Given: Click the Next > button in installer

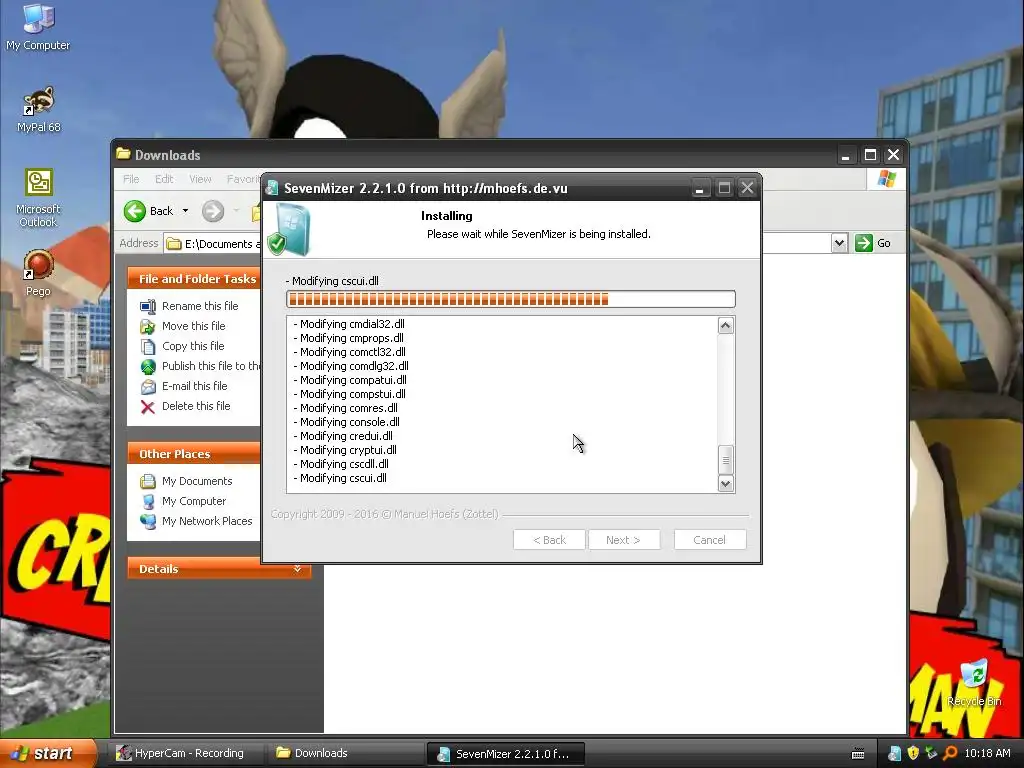Looking at the screenshot, I should coord(623,540).
